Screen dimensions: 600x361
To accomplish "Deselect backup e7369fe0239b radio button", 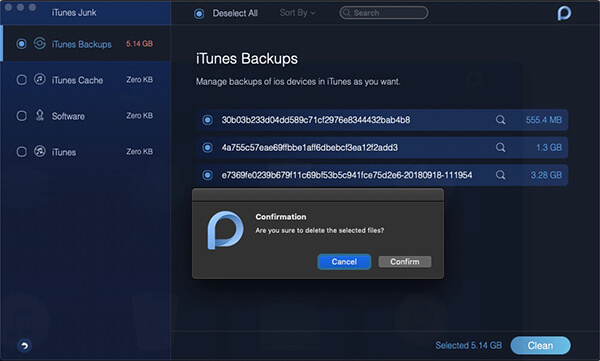I will [207, 175].
